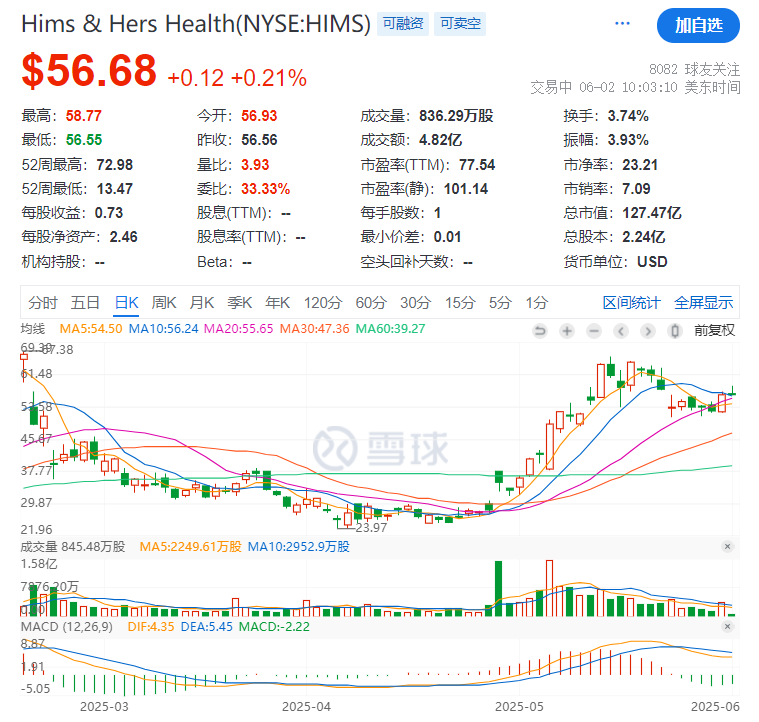Click the 委比 33.33% value
Viewport: 759px width, 722px height.
tap(266, 189)
